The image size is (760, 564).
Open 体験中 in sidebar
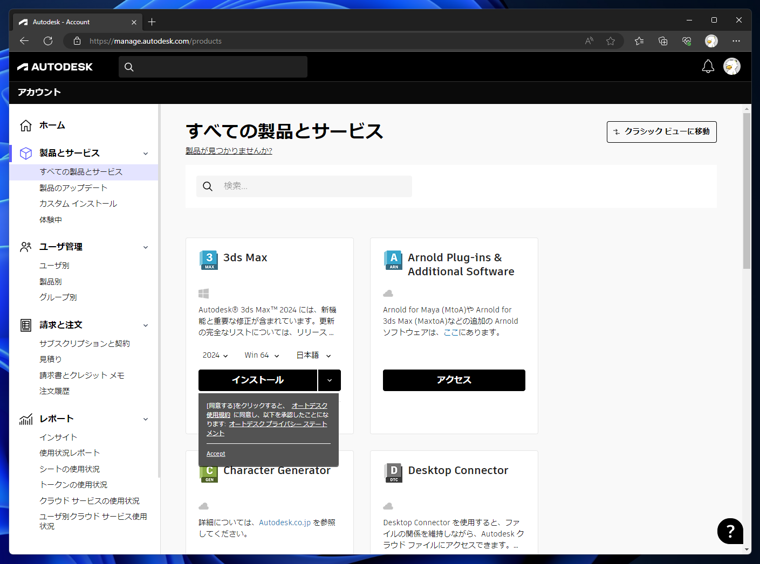[50, 220]
